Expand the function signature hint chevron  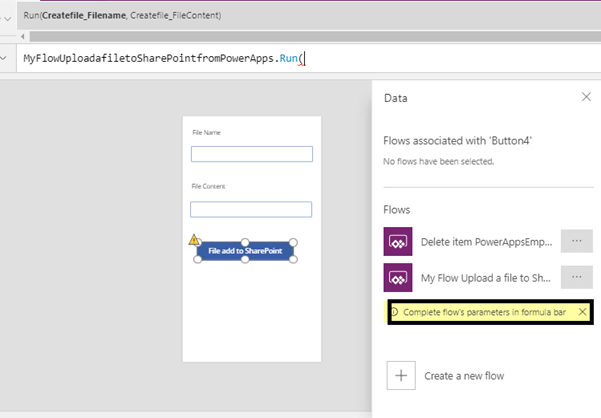click(x=8, y=16)
